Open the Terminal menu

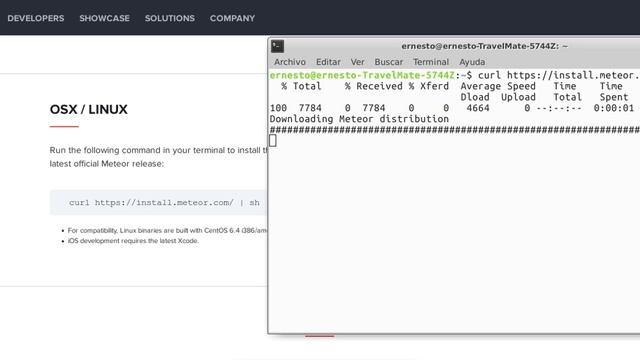[431, 62]
